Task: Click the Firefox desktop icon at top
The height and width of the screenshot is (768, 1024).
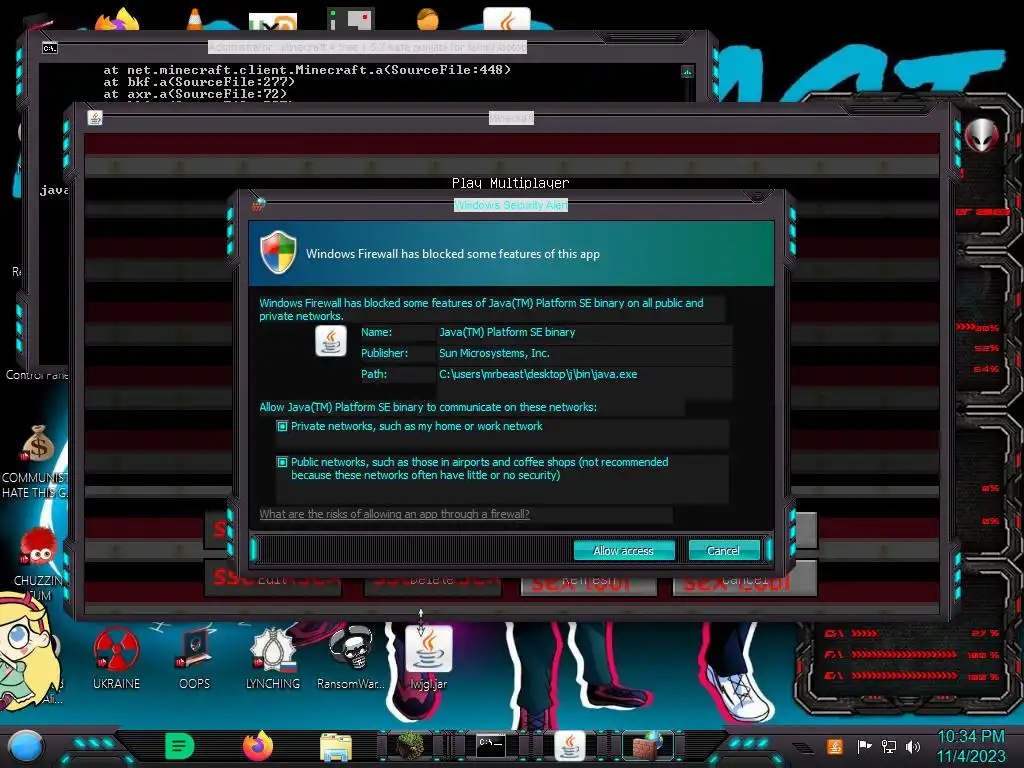Action: pyautogui.click(x=118, y=19)
